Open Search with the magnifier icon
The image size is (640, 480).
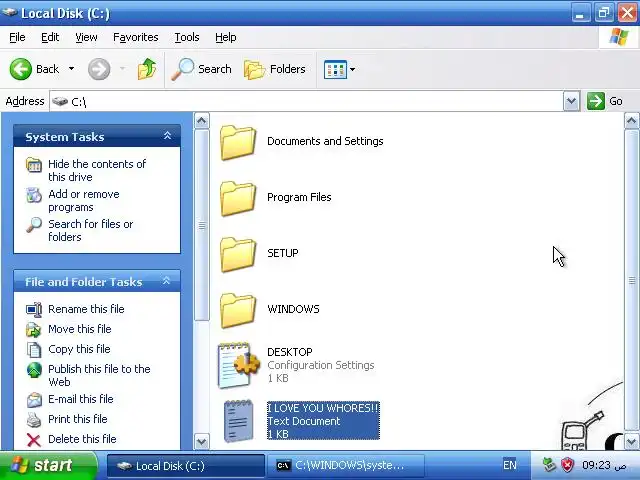tap(182, 69)
